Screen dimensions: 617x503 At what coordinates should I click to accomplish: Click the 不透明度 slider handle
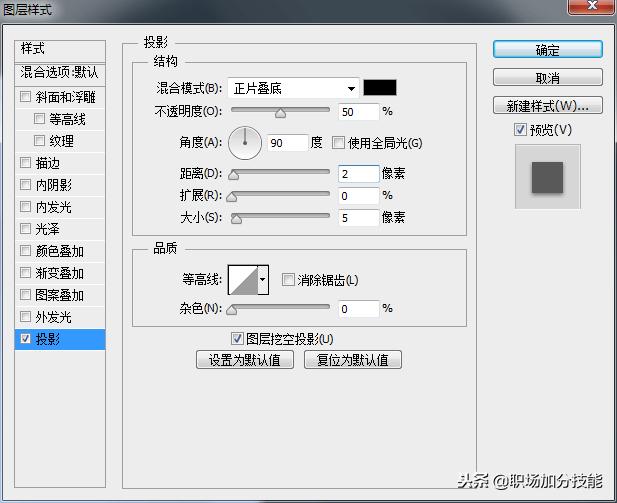click(x=281, y=113)
